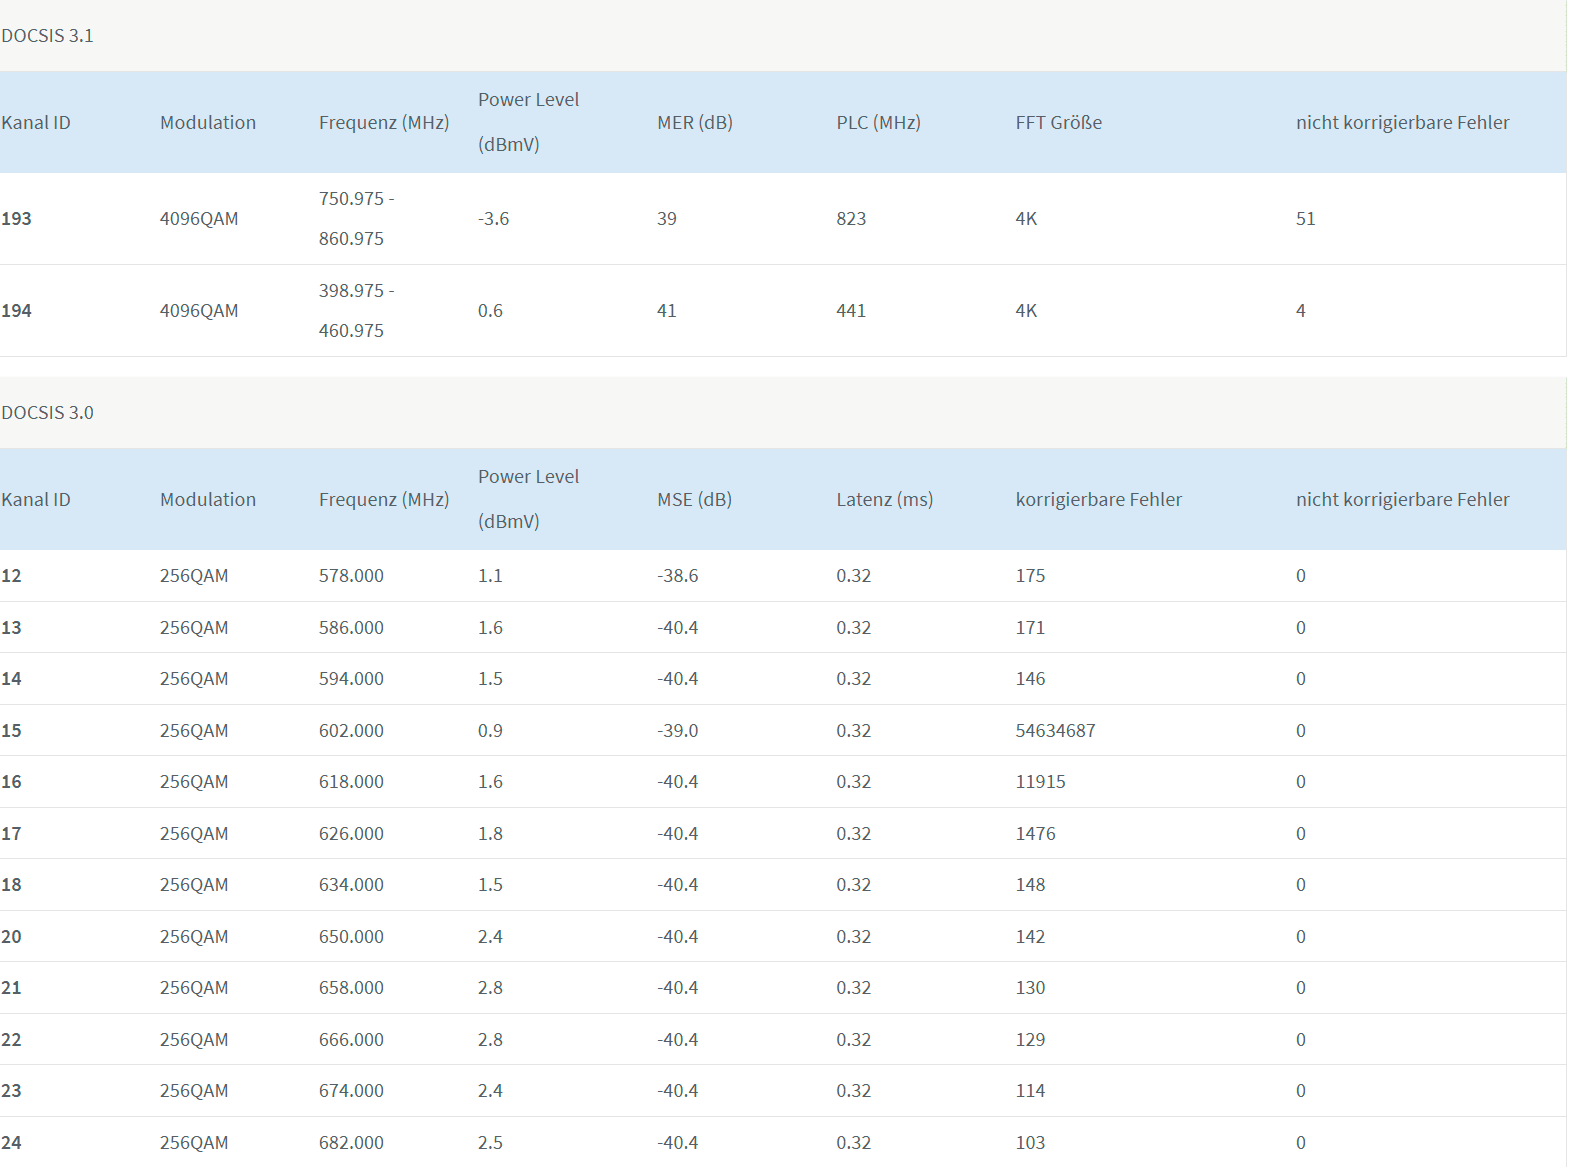Click frequency 634.000
Screen dimensions: 1571x1167
pos(351,885)
